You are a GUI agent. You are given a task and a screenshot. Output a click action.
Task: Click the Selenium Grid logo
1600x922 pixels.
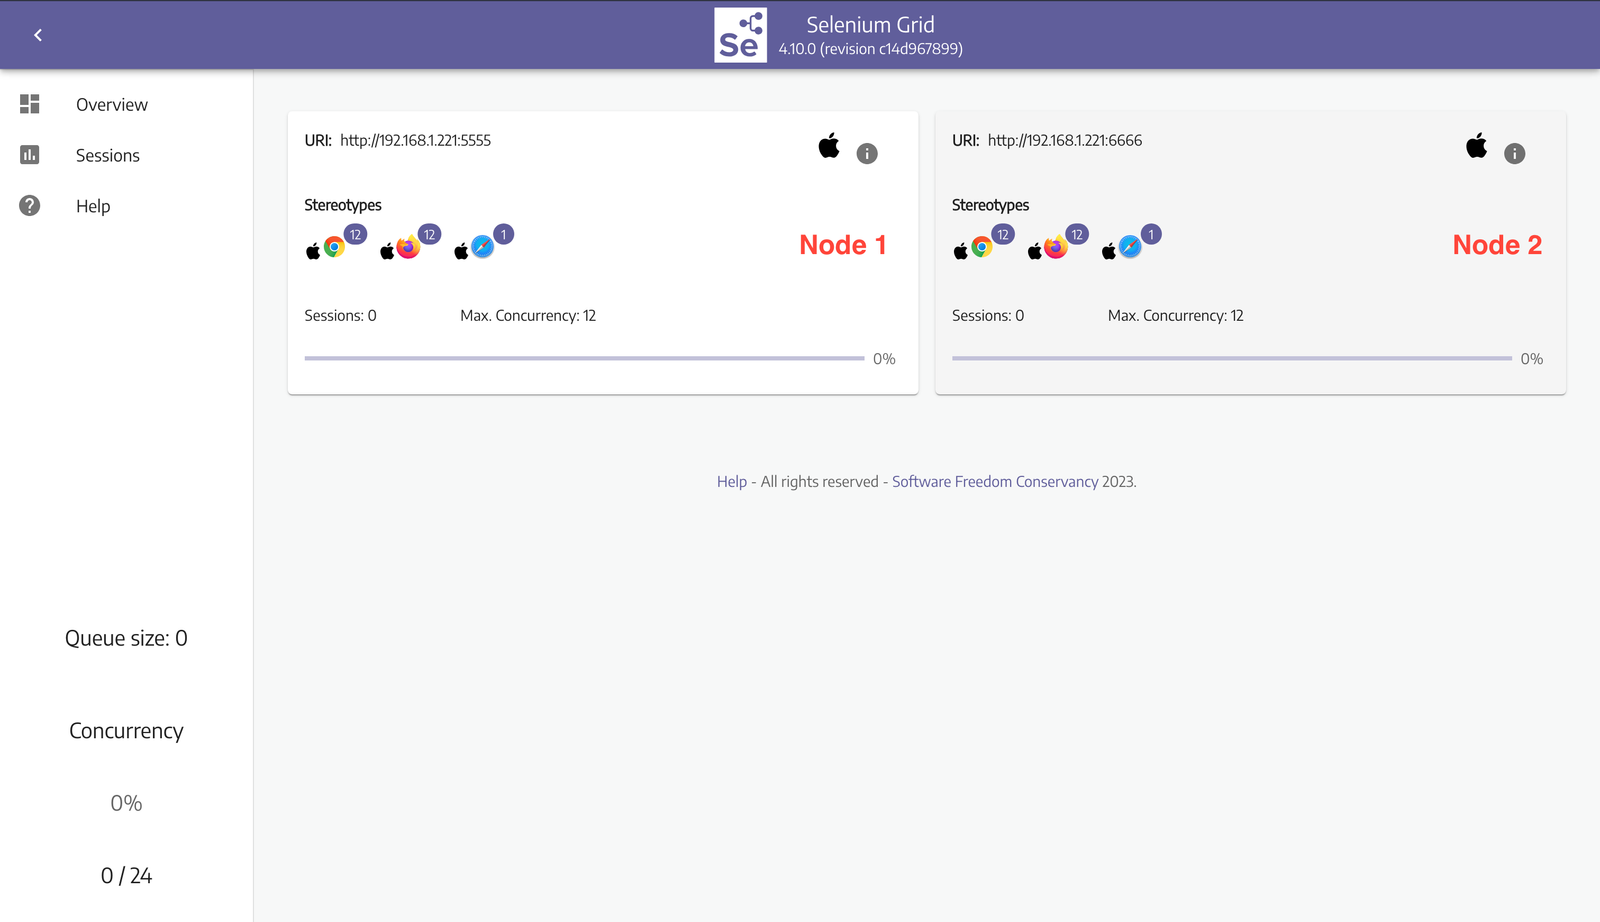pyautogui.click(x=740, y=36)
